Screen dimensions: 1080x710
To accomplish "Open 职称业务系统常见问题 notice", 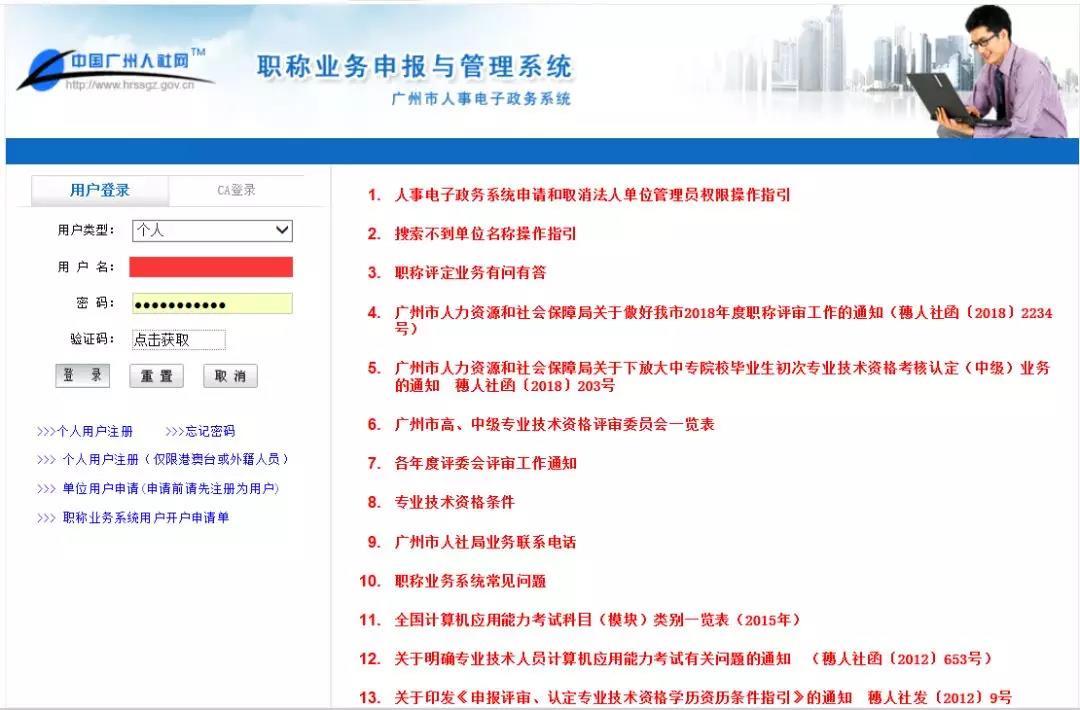I will coord(470,581).
